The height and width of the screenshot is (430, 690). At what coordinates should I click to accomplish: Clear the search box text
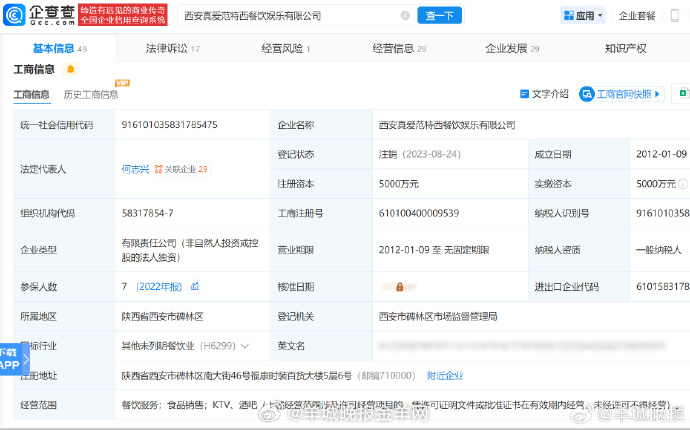[405, 16]
